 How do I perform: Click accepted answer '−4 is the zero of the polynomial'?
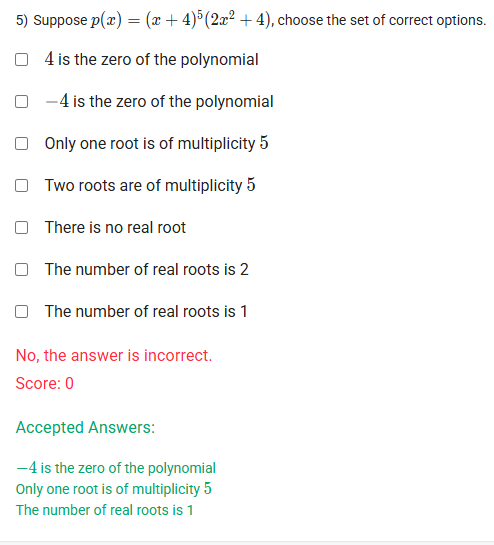click(x=116, y=468)
